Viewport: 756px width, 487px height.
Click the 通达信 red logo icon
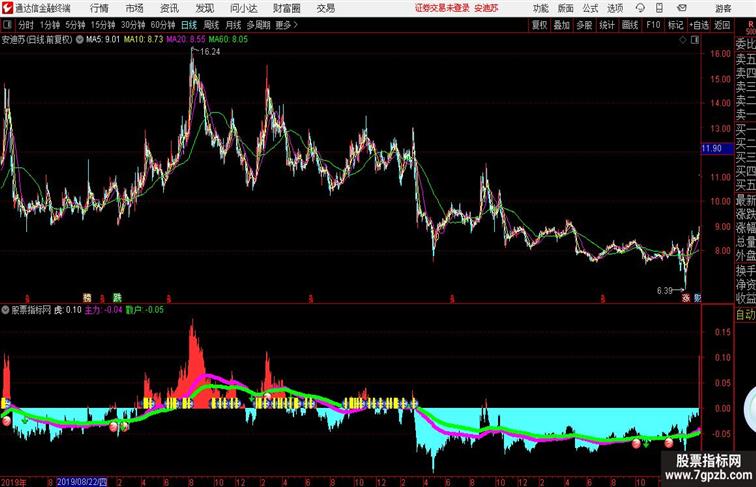click(7, 8)
